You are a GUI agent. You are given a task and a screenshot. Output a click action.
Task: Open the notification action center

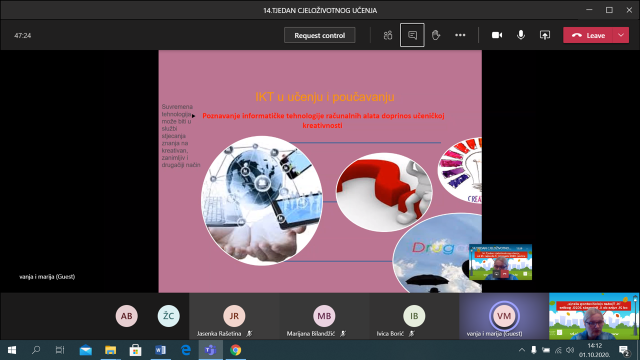pyautogui.click(x=624, y=350)
